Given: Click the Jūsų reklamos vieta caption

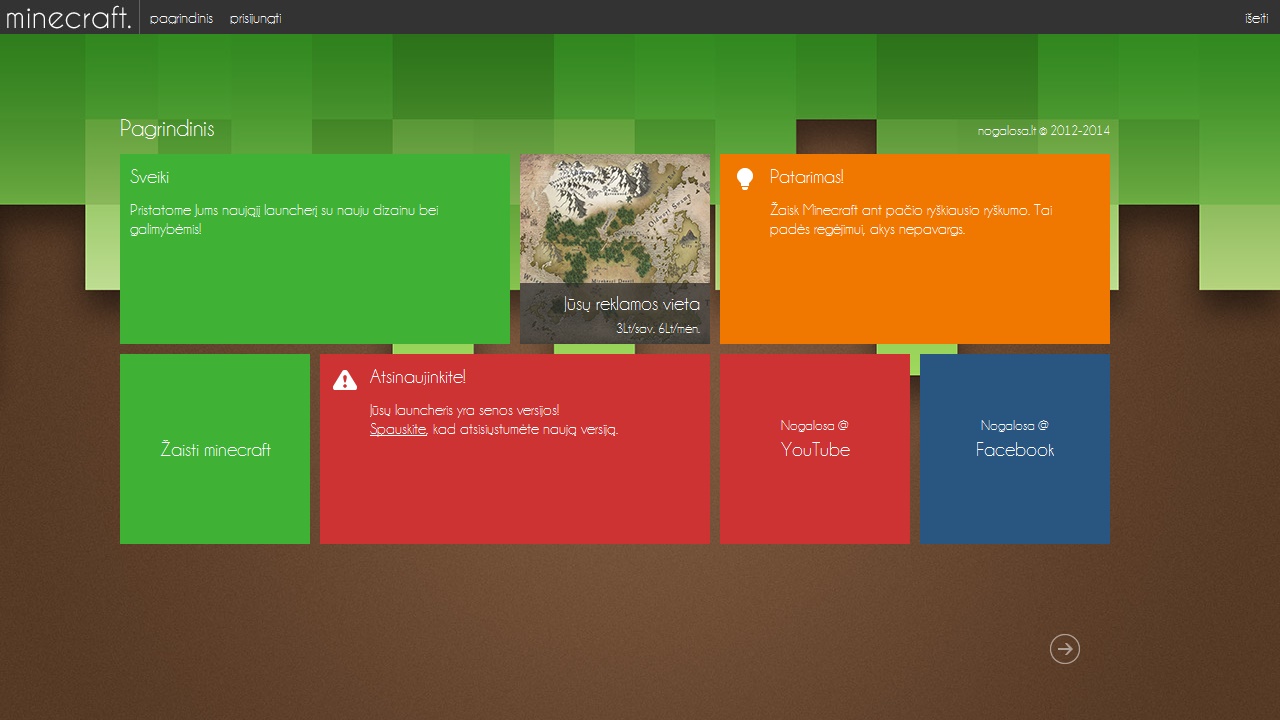Looking at the screenshot, I should pos(631,304).
